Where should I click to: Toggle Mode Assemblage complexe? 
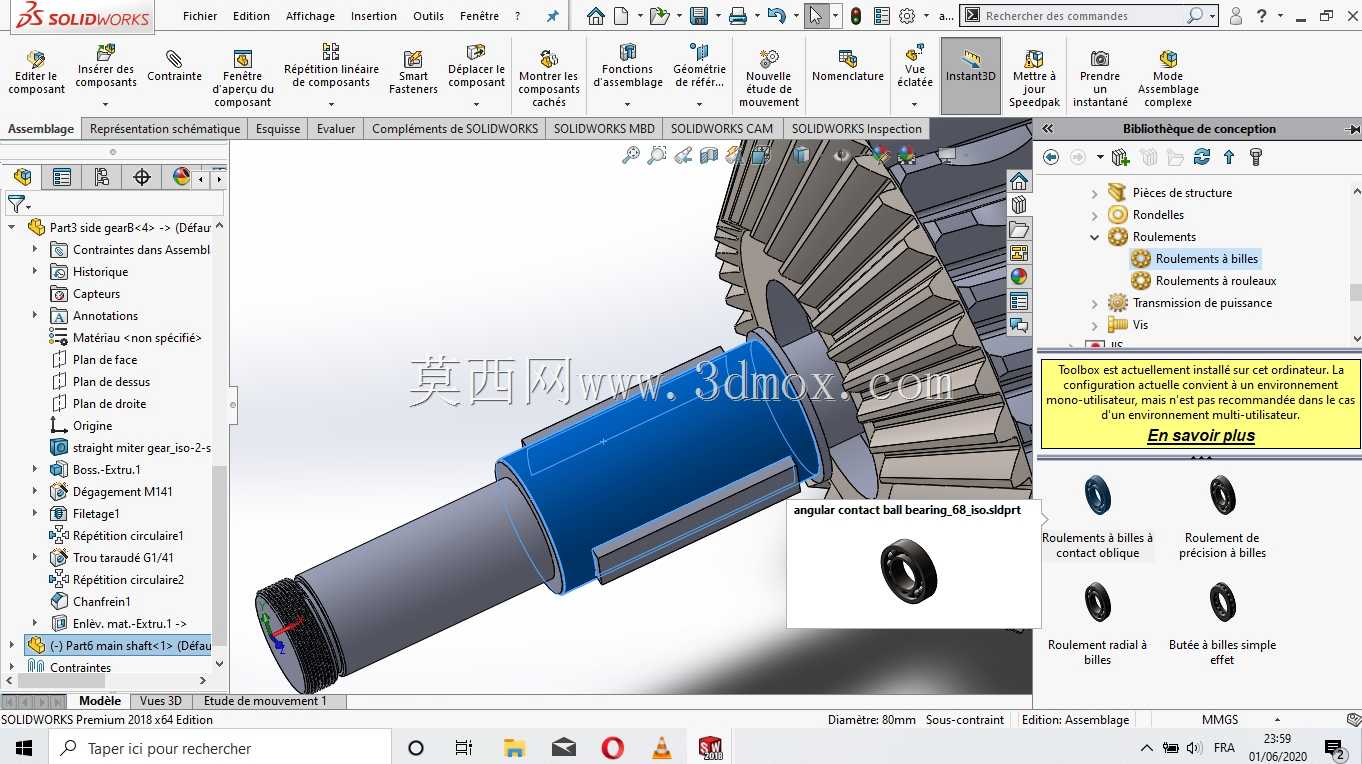(x=1168, y=78)
